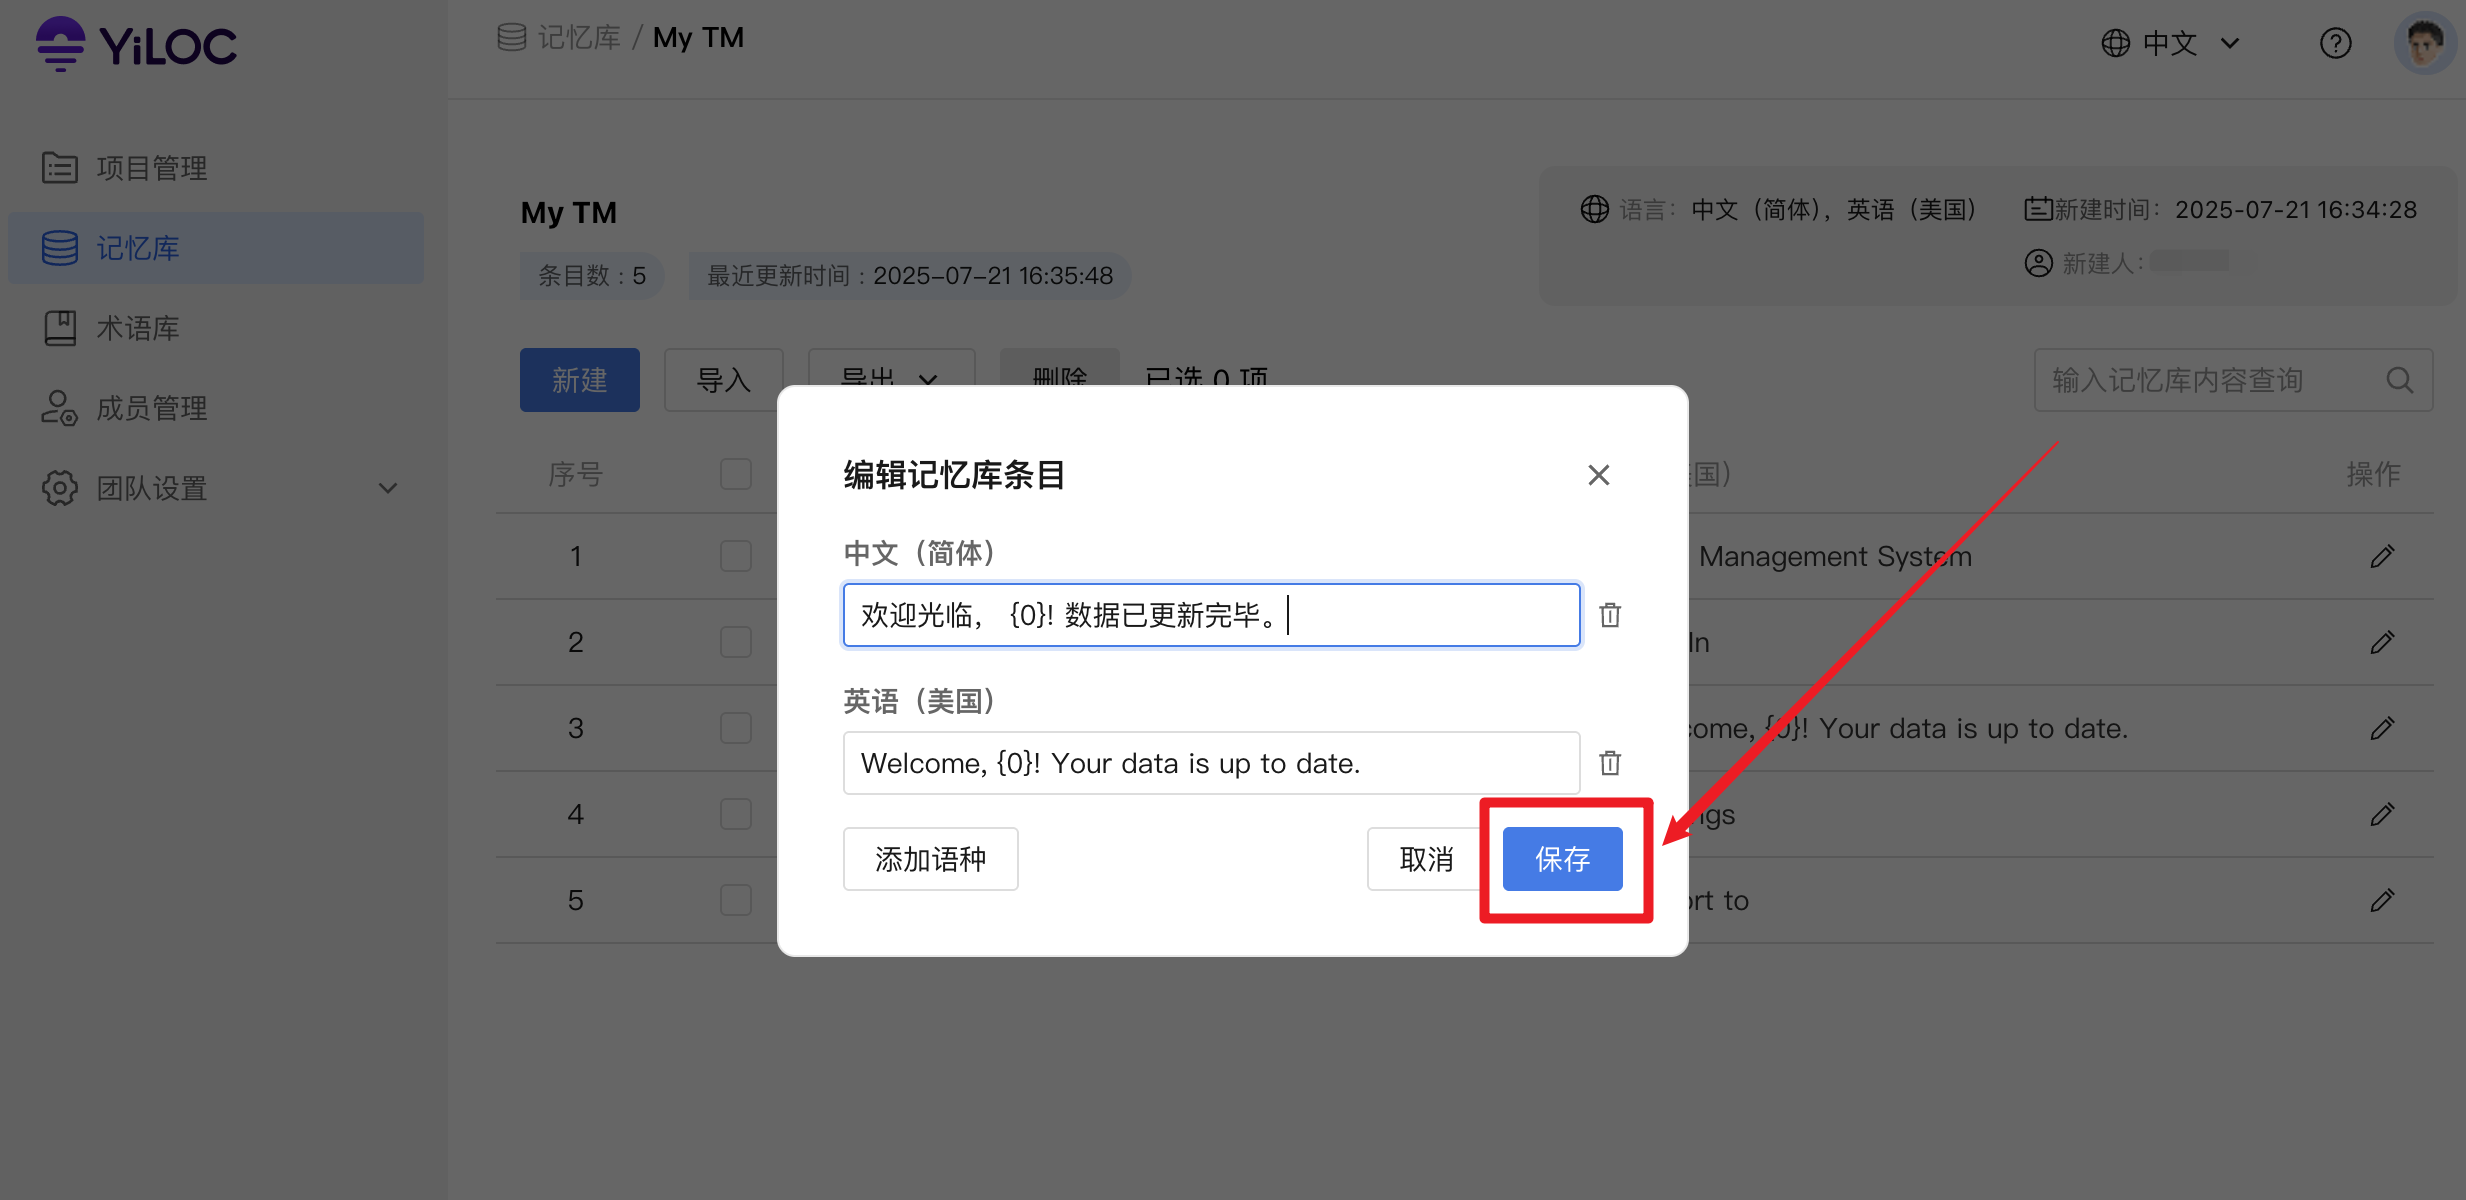Click the 记忆库 breadcrumb link
This screenshot has width=2466, height=1200.
pyautogui.click(x=579, y=38)
